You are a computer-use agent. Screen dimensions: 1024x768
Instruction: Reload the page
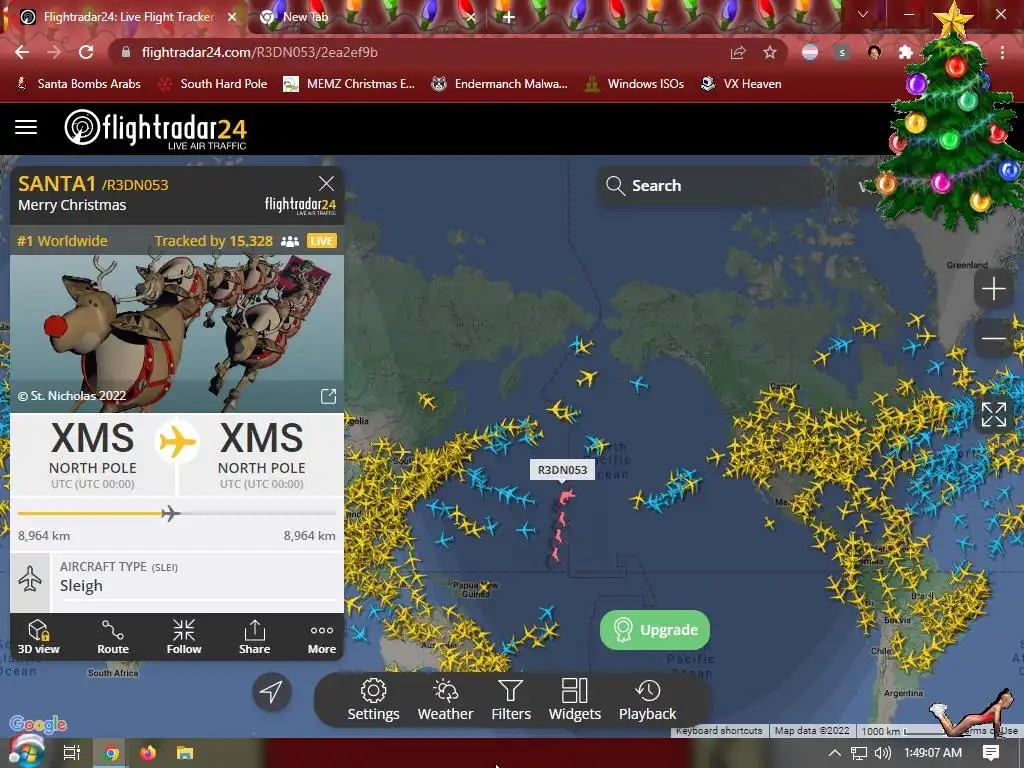(86, 52)
